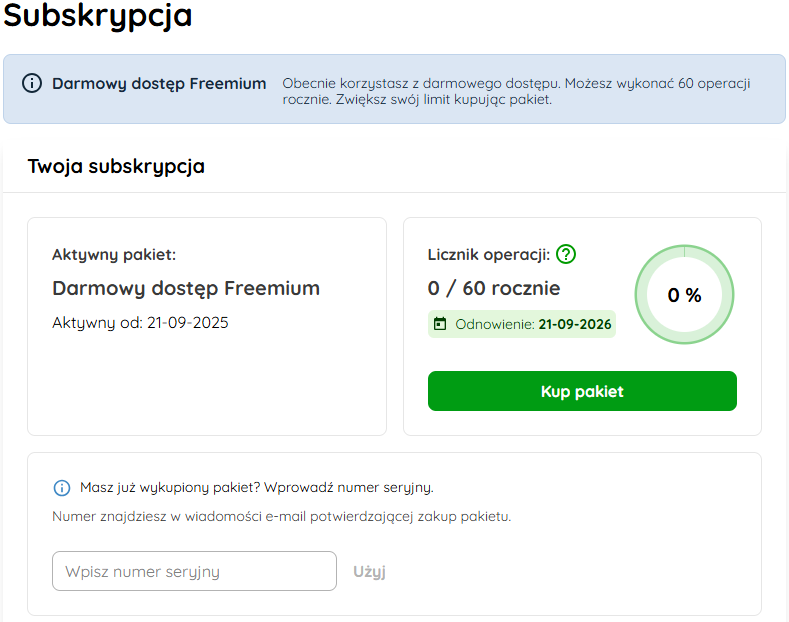Click the 0 / 60 rocznie counter text
The height and width of the screenshot is (622, 789).
pos(494,288)
